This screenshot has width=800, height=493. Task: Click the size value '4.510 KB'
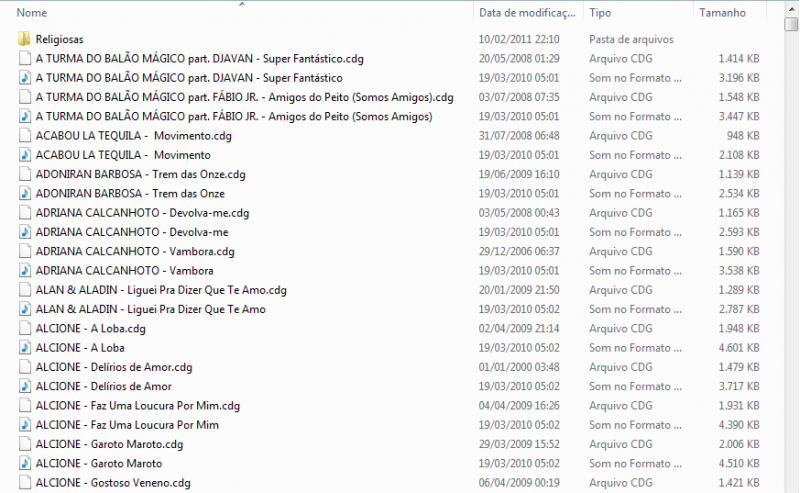coord(739,463)
